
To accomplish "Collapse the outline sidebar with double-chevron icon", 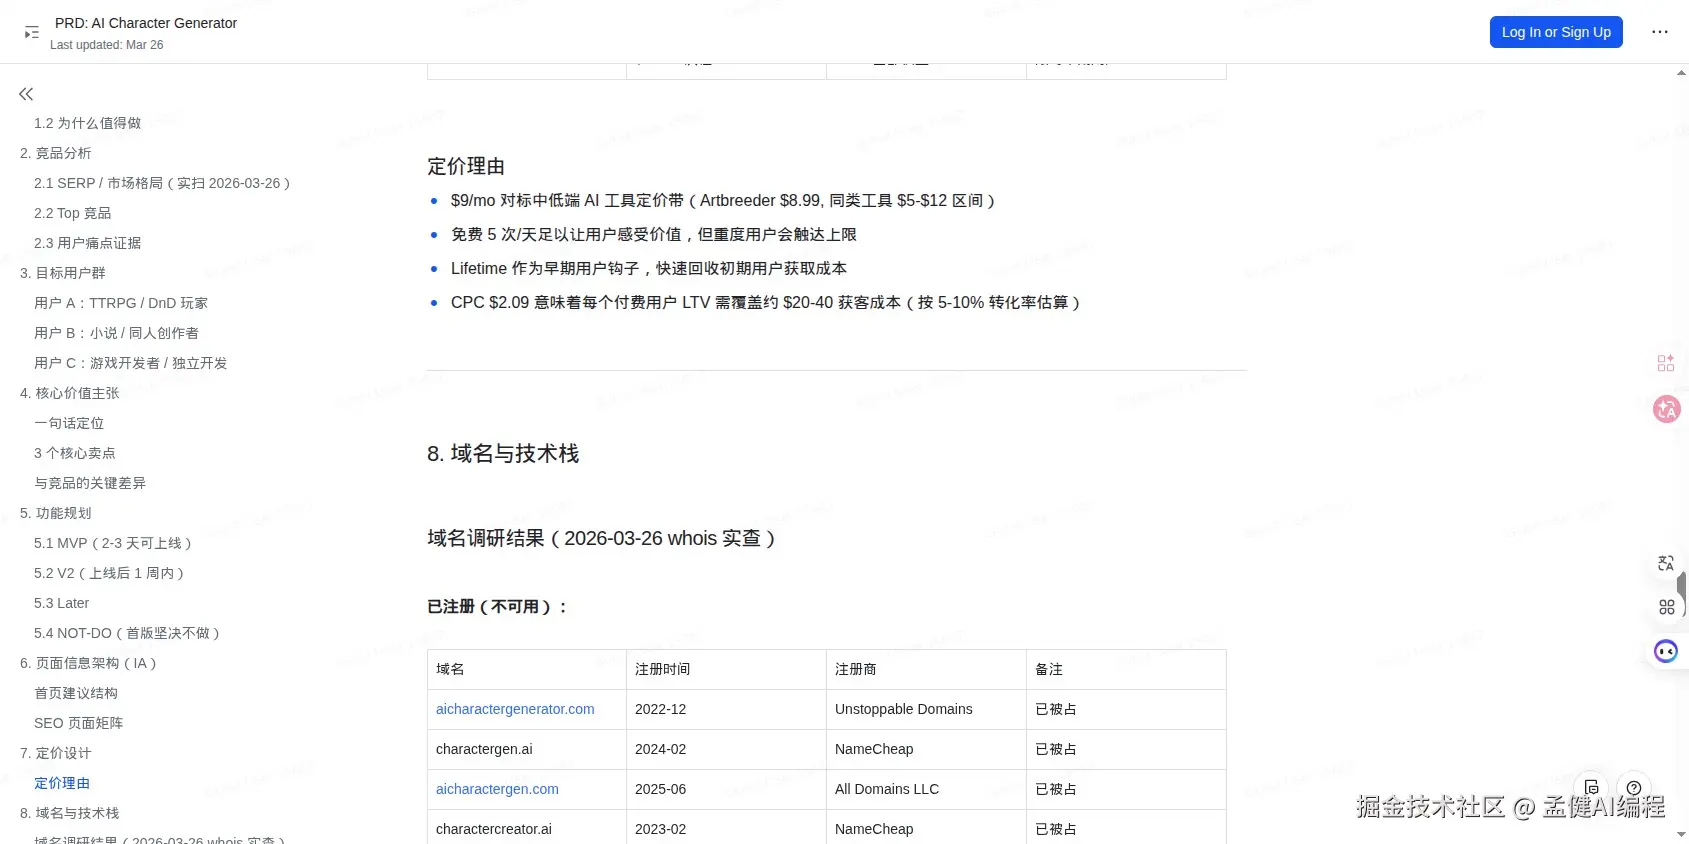I will pyautogui.click(x=26, y=94).
